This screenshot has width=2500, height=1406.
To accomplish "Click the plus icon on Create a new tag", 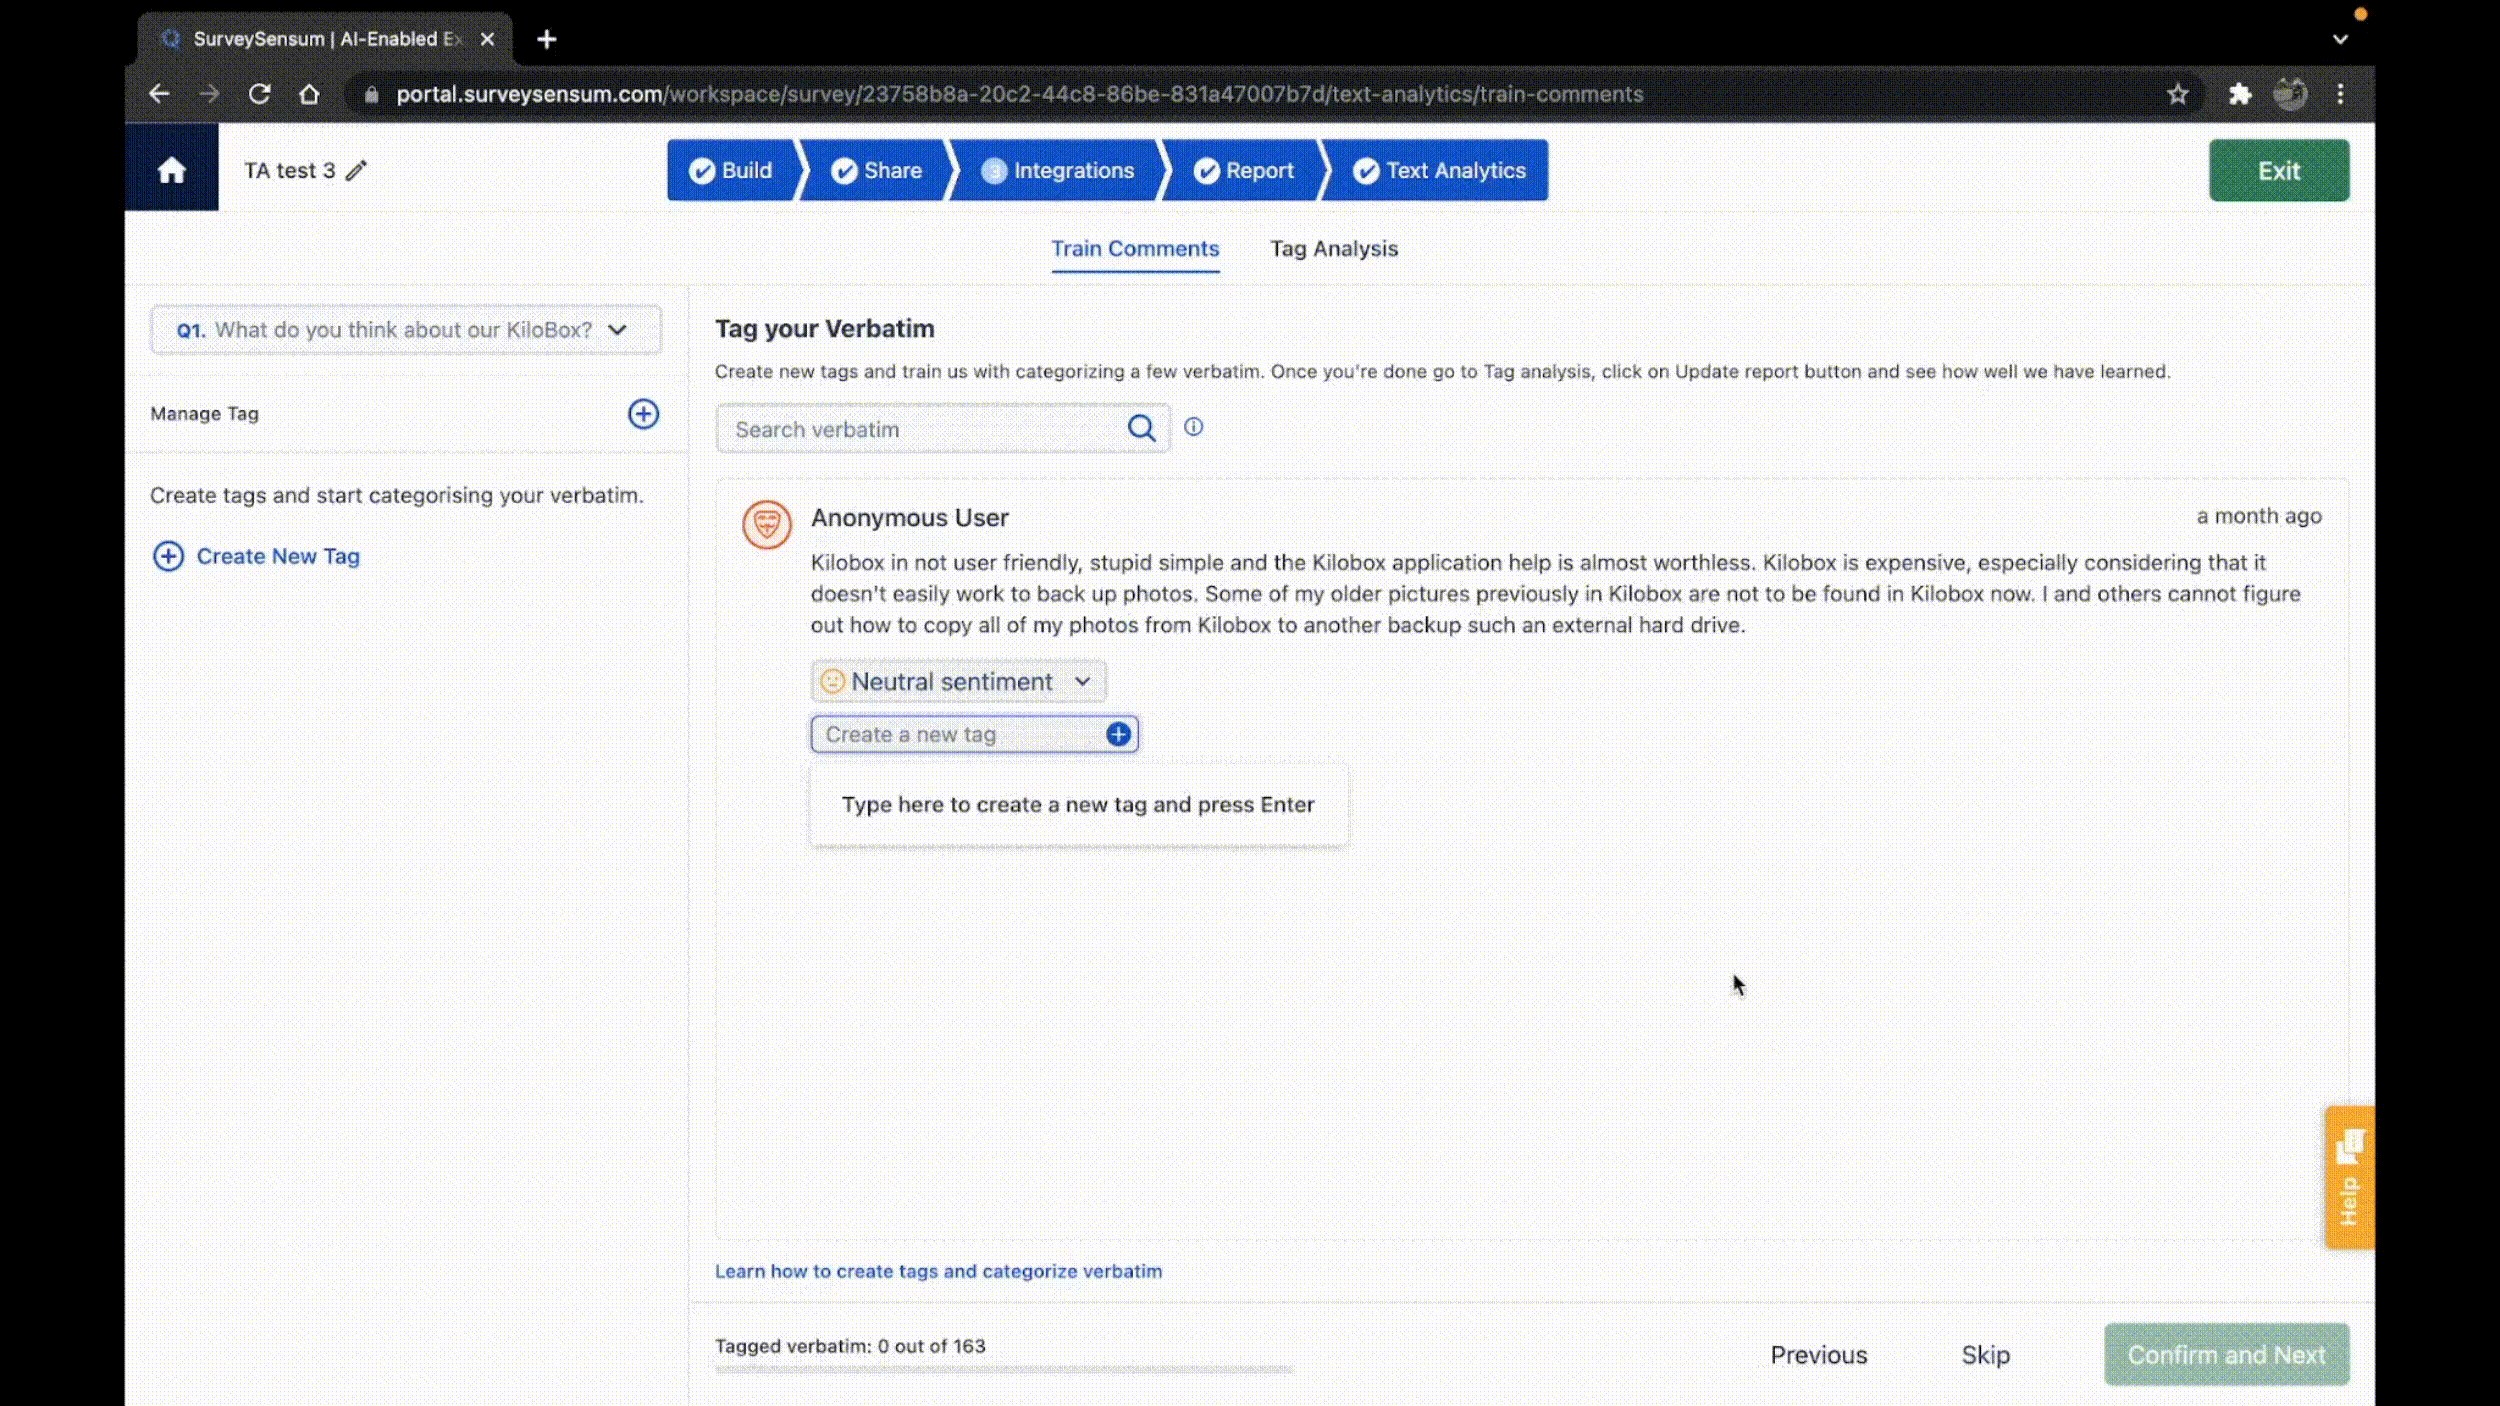I will pos(1118,735).
